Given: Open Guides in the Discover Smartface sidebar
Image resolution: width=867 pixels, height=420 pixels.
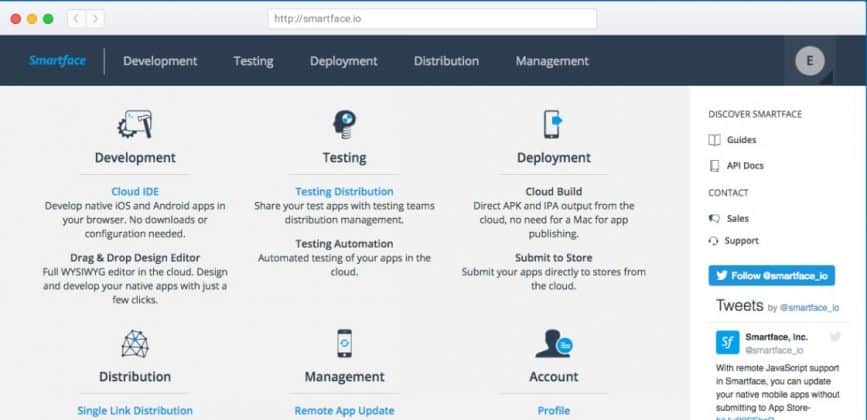Looking at the screenshot, I should click(741, 140).
